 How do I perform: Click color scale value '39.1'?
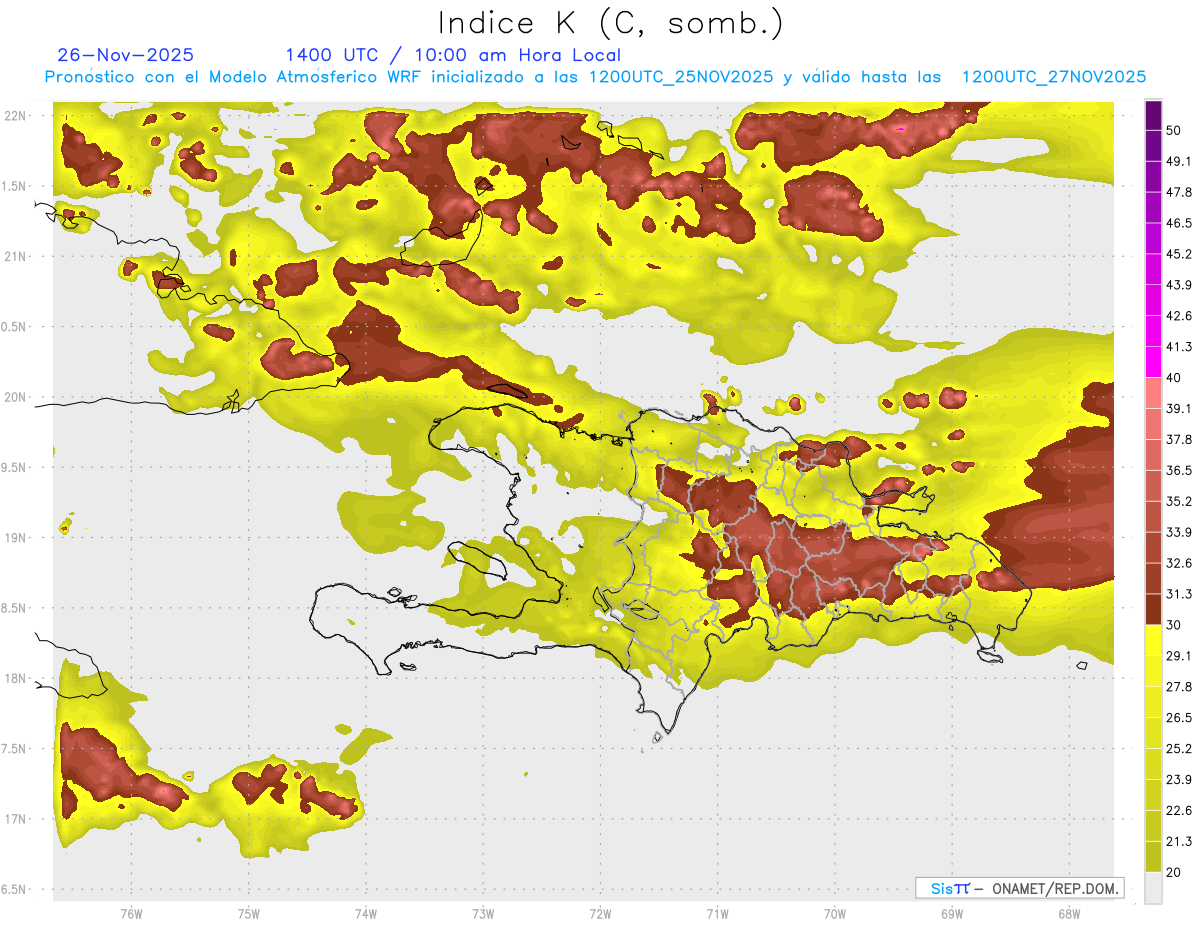pos(1179,408)
